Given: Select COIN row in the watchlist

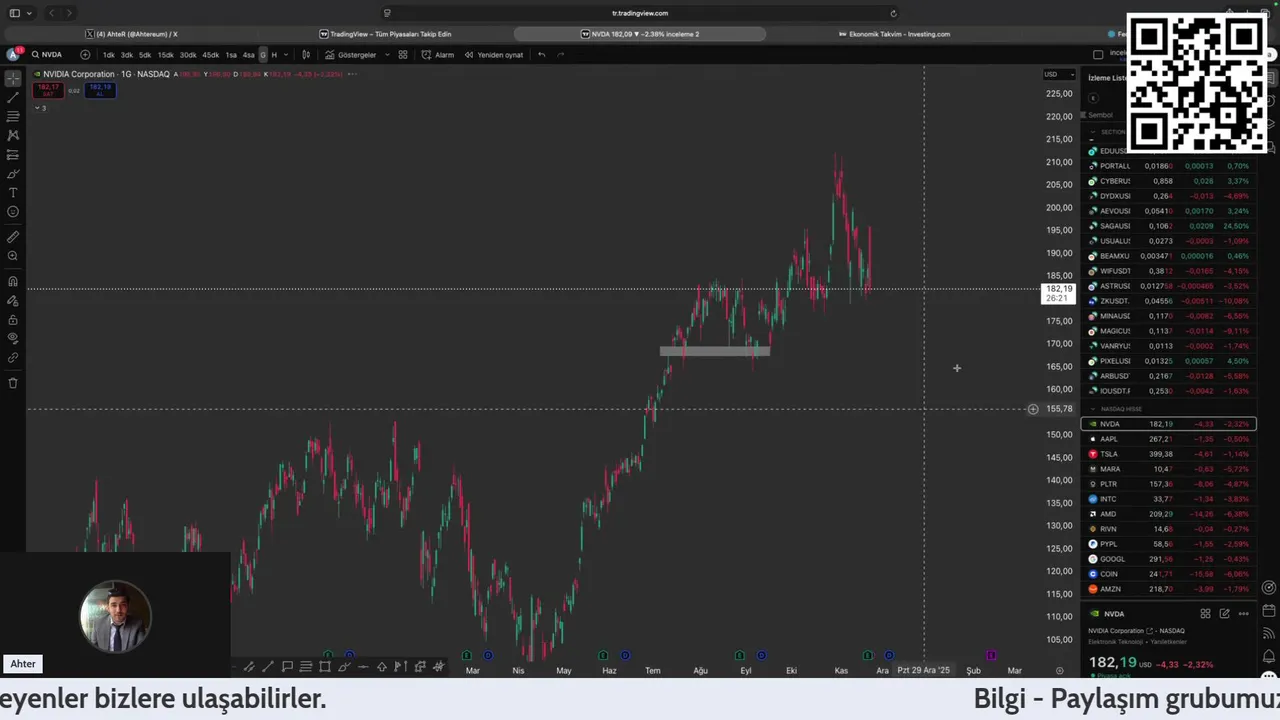Looking at the screenshot, I should pyautogui.click(x=1168, y=574).
